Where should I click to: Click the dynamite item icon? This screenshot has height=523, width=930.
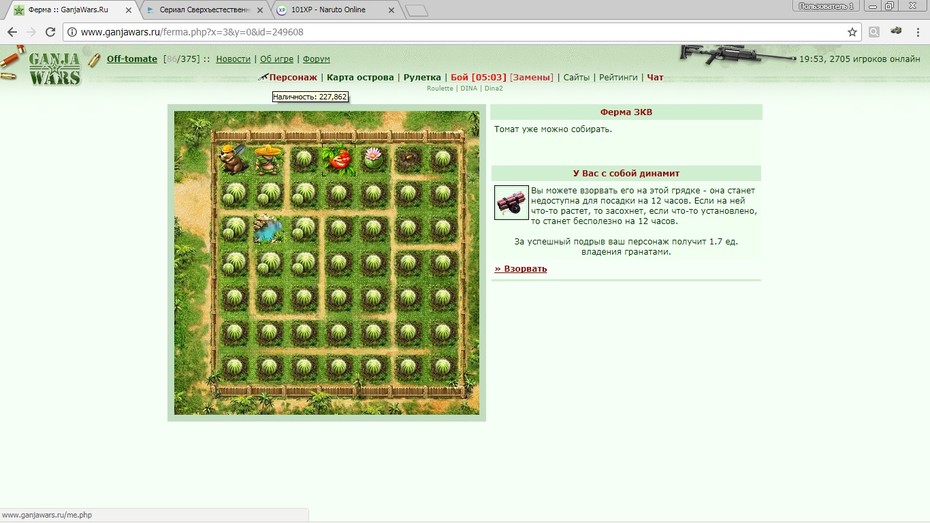511,202
